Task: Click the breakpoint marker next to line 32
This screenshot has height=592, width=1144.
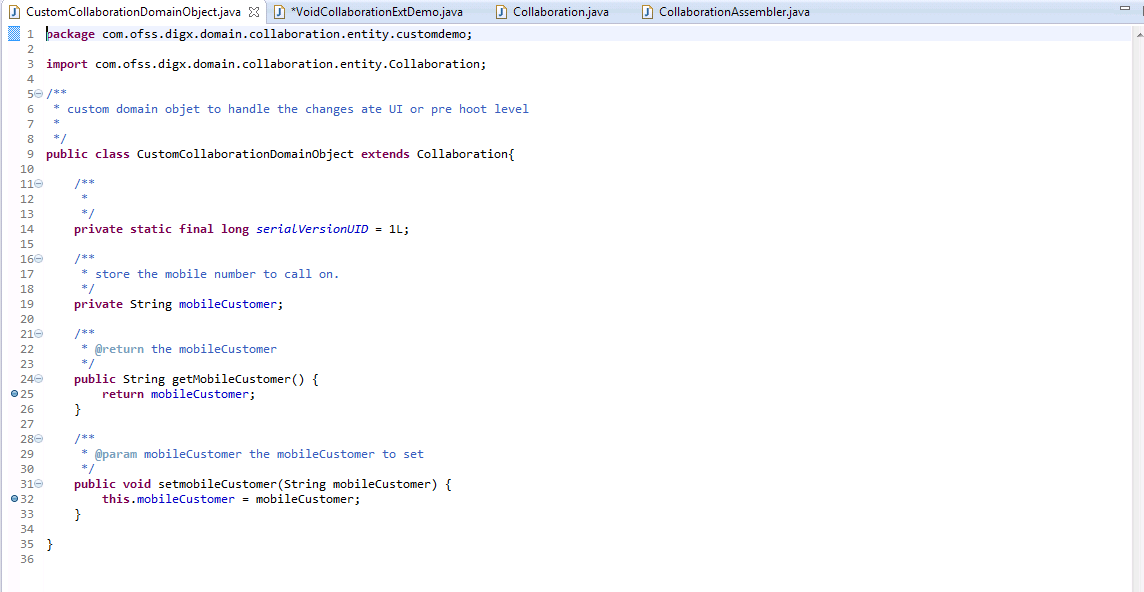Action: [x=12, y=499]
